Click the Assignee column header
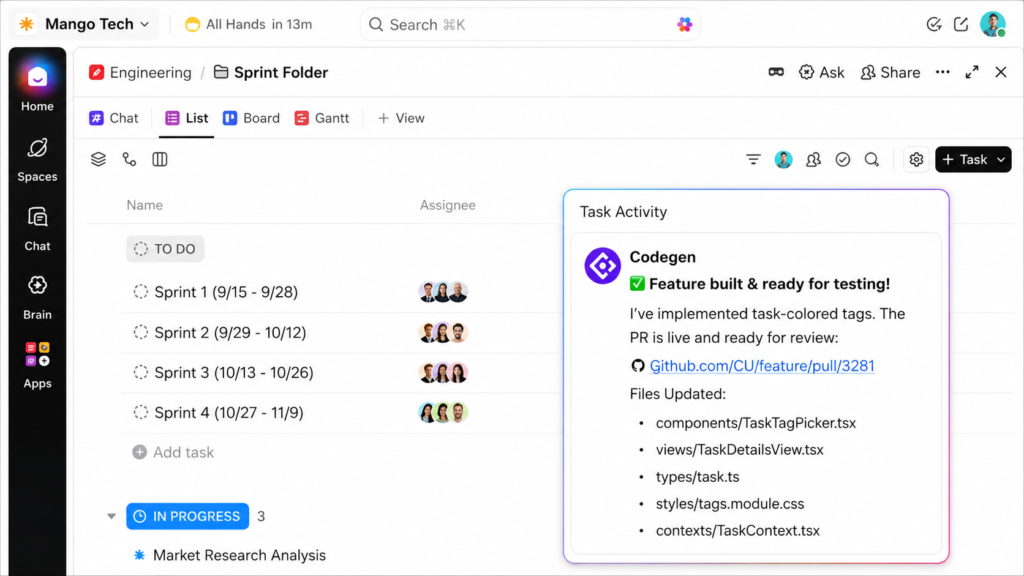The height and width of the screenshot is (576, 1024). [x=447, y=205]
